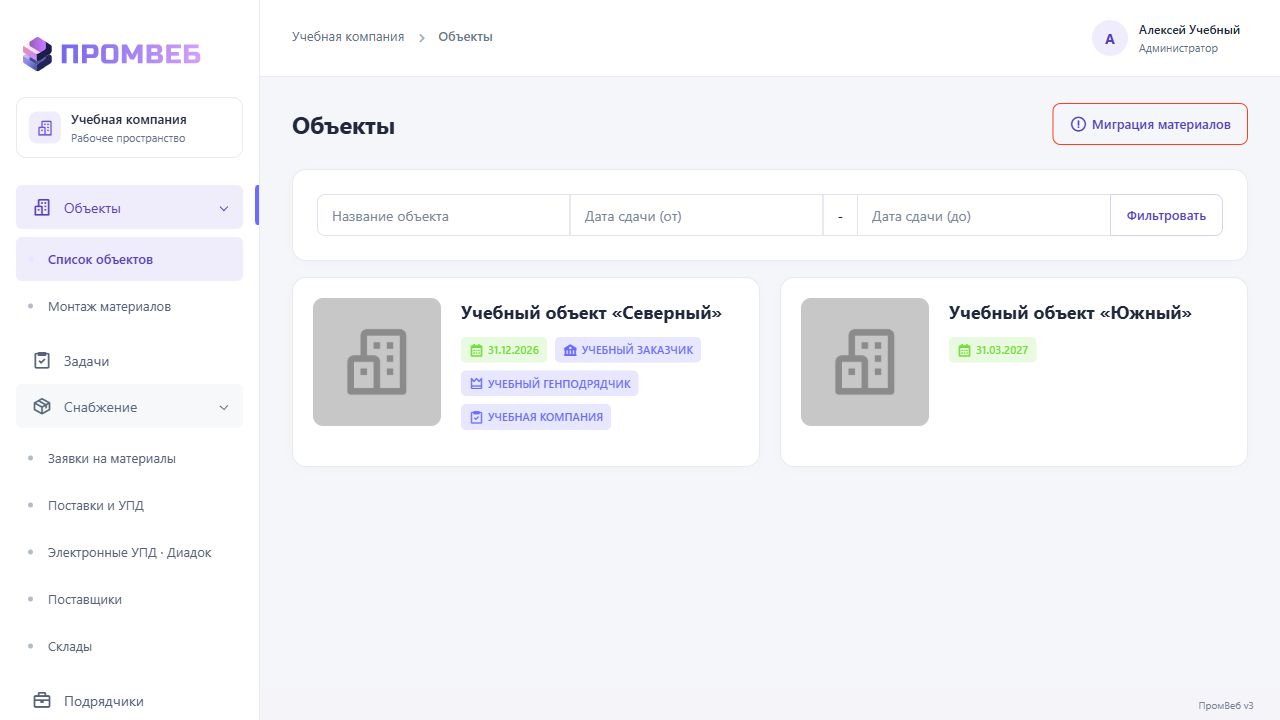The height and width of the screenshot is (720, 1280).
Task: Open the Задачи menu item
Action: pos(129,361)
